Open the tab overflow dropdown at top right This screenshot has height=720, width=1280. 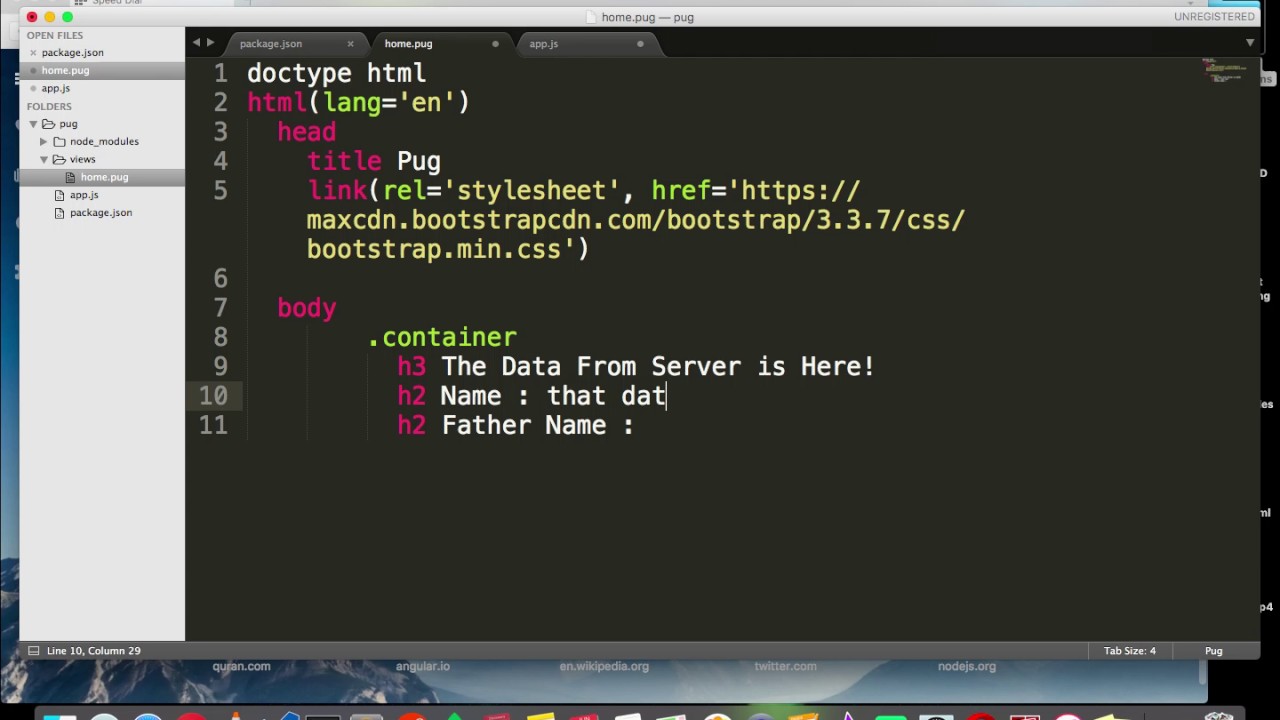click(x=1250, y=43)
